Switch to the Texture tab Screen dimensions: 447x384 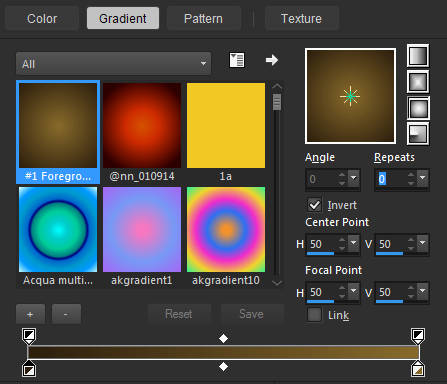[301, 19]
